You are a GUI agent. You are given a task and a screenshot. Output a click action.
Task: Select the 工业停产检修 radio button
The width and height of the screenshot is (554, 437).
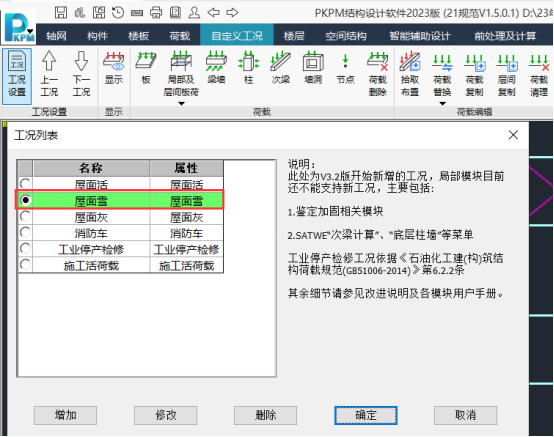(x=25, y=248)
